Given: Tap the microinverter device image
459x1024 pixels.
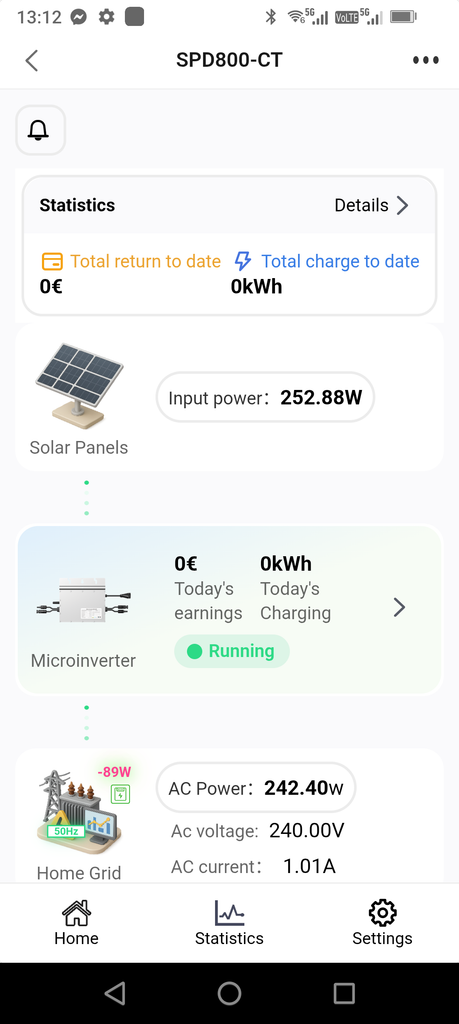Looking at the screenshot, I should tap(83, 601).
